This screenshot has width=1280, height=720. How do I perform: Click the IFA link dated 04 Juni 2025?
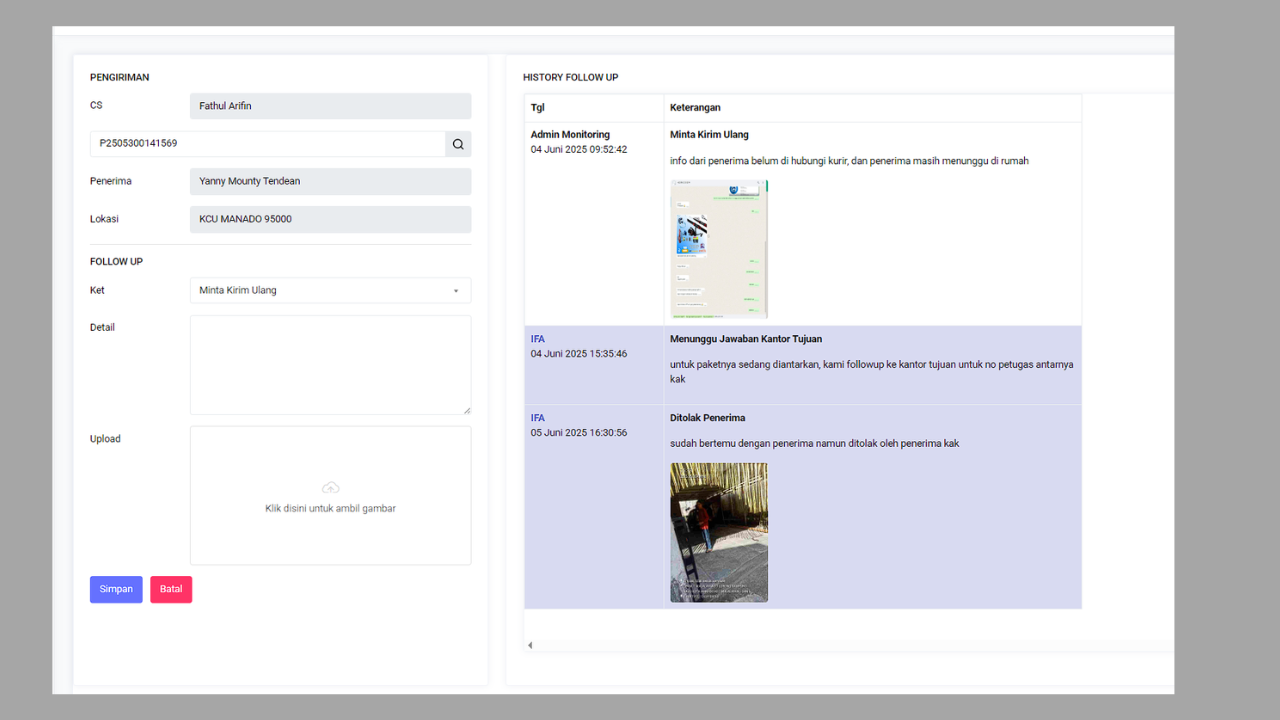[x=538, y=339]
